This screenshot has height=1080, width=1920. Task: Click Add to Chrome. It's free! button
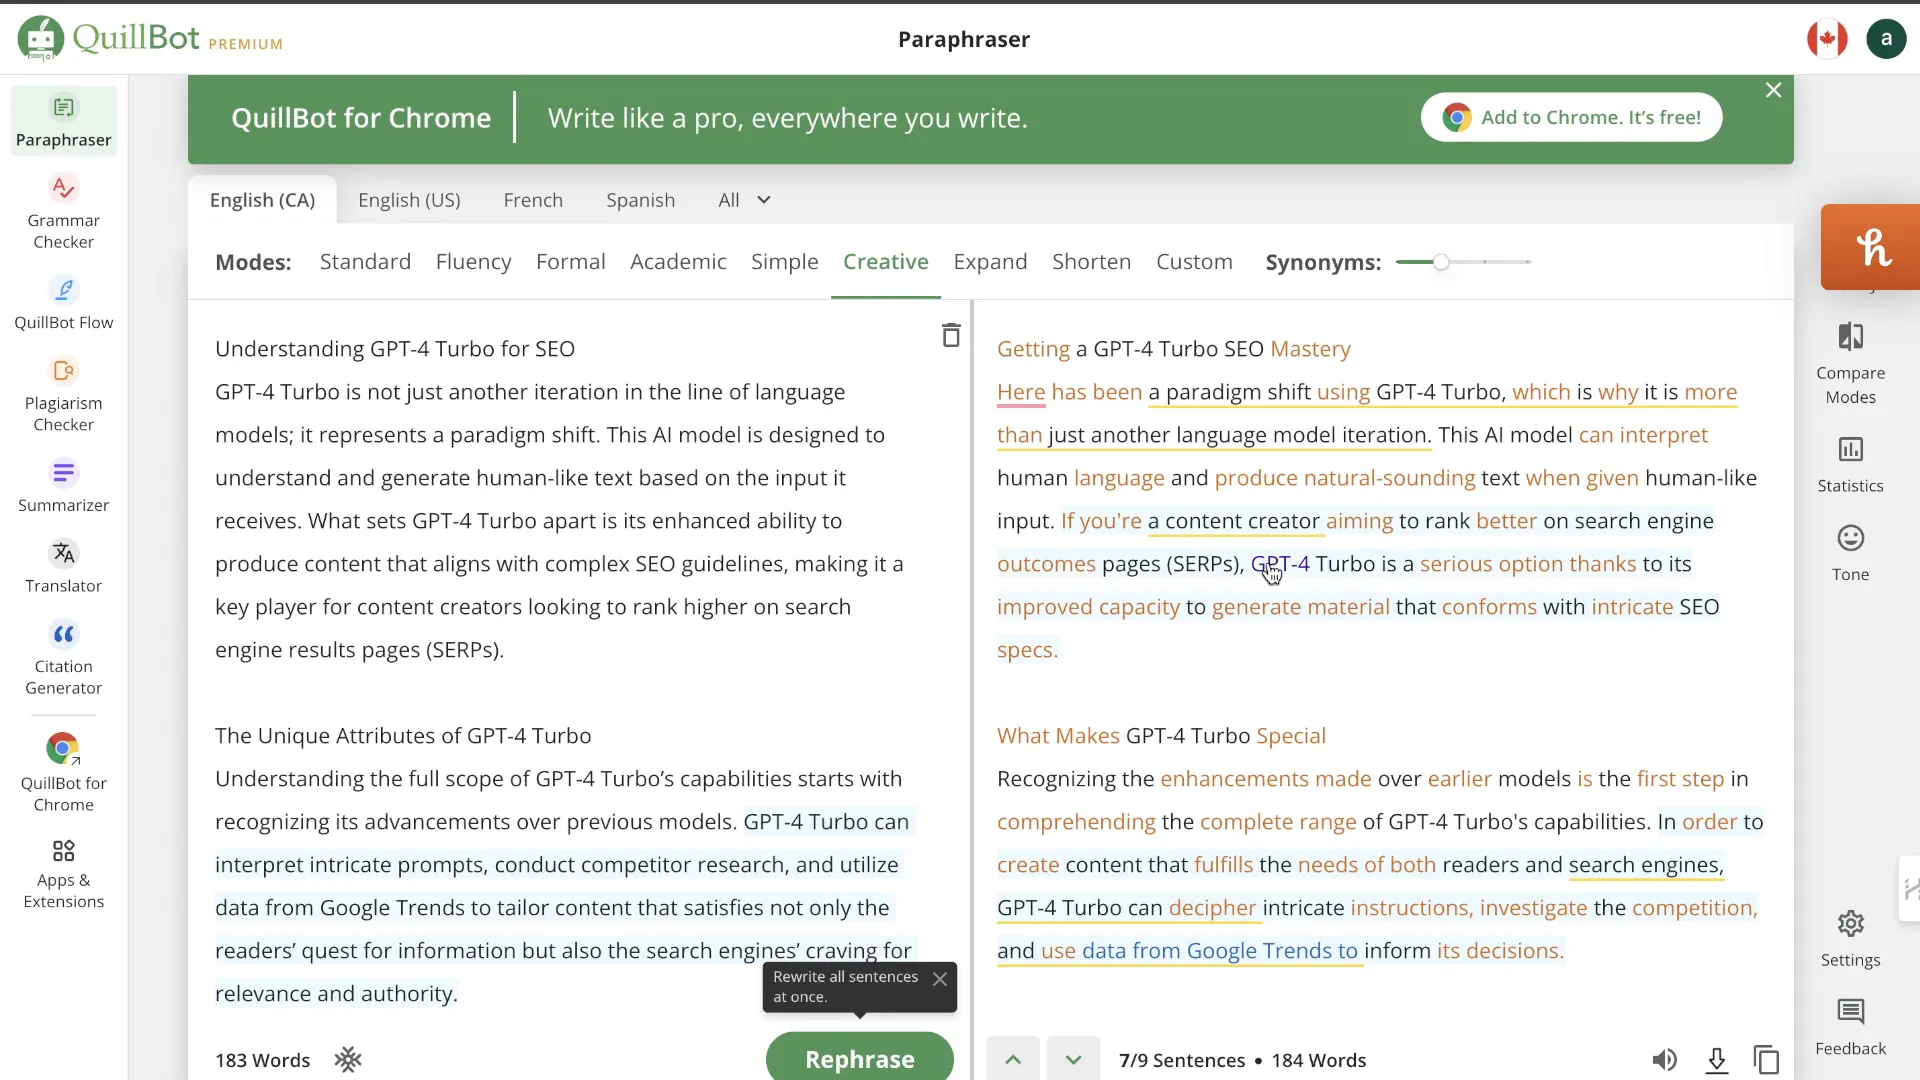coord(1571,117)
